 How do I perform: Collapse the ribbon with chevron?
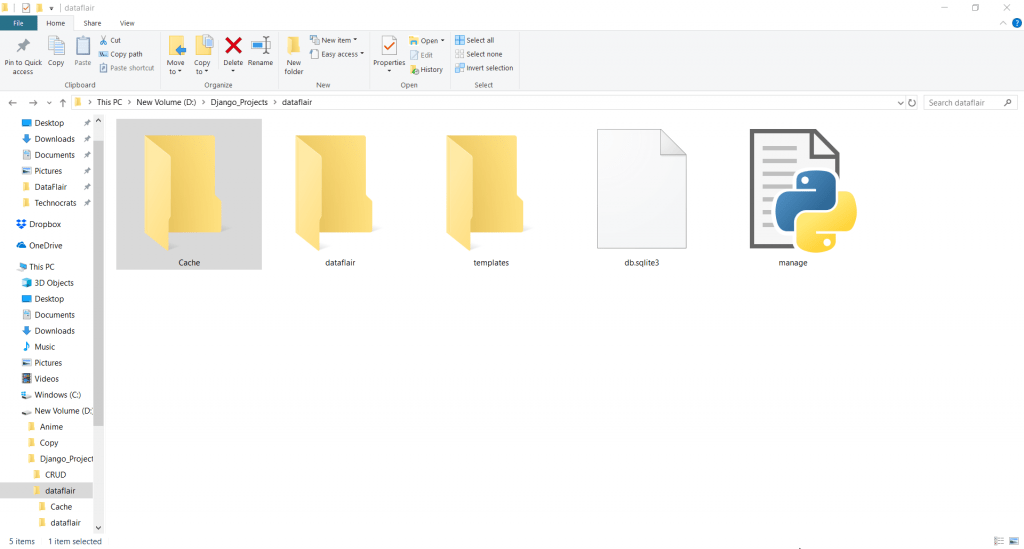tap(1003, 23)
